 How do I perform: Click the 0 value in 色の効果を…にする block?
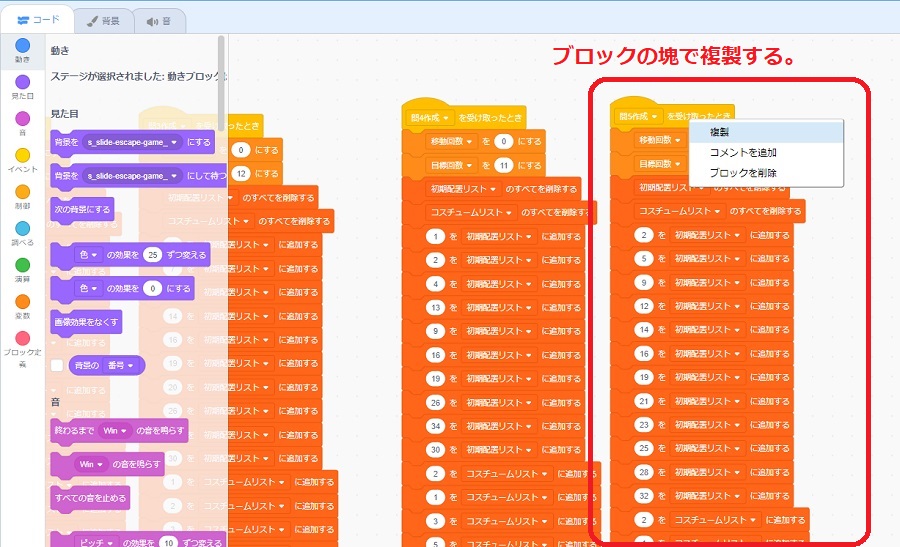(152, 289)
